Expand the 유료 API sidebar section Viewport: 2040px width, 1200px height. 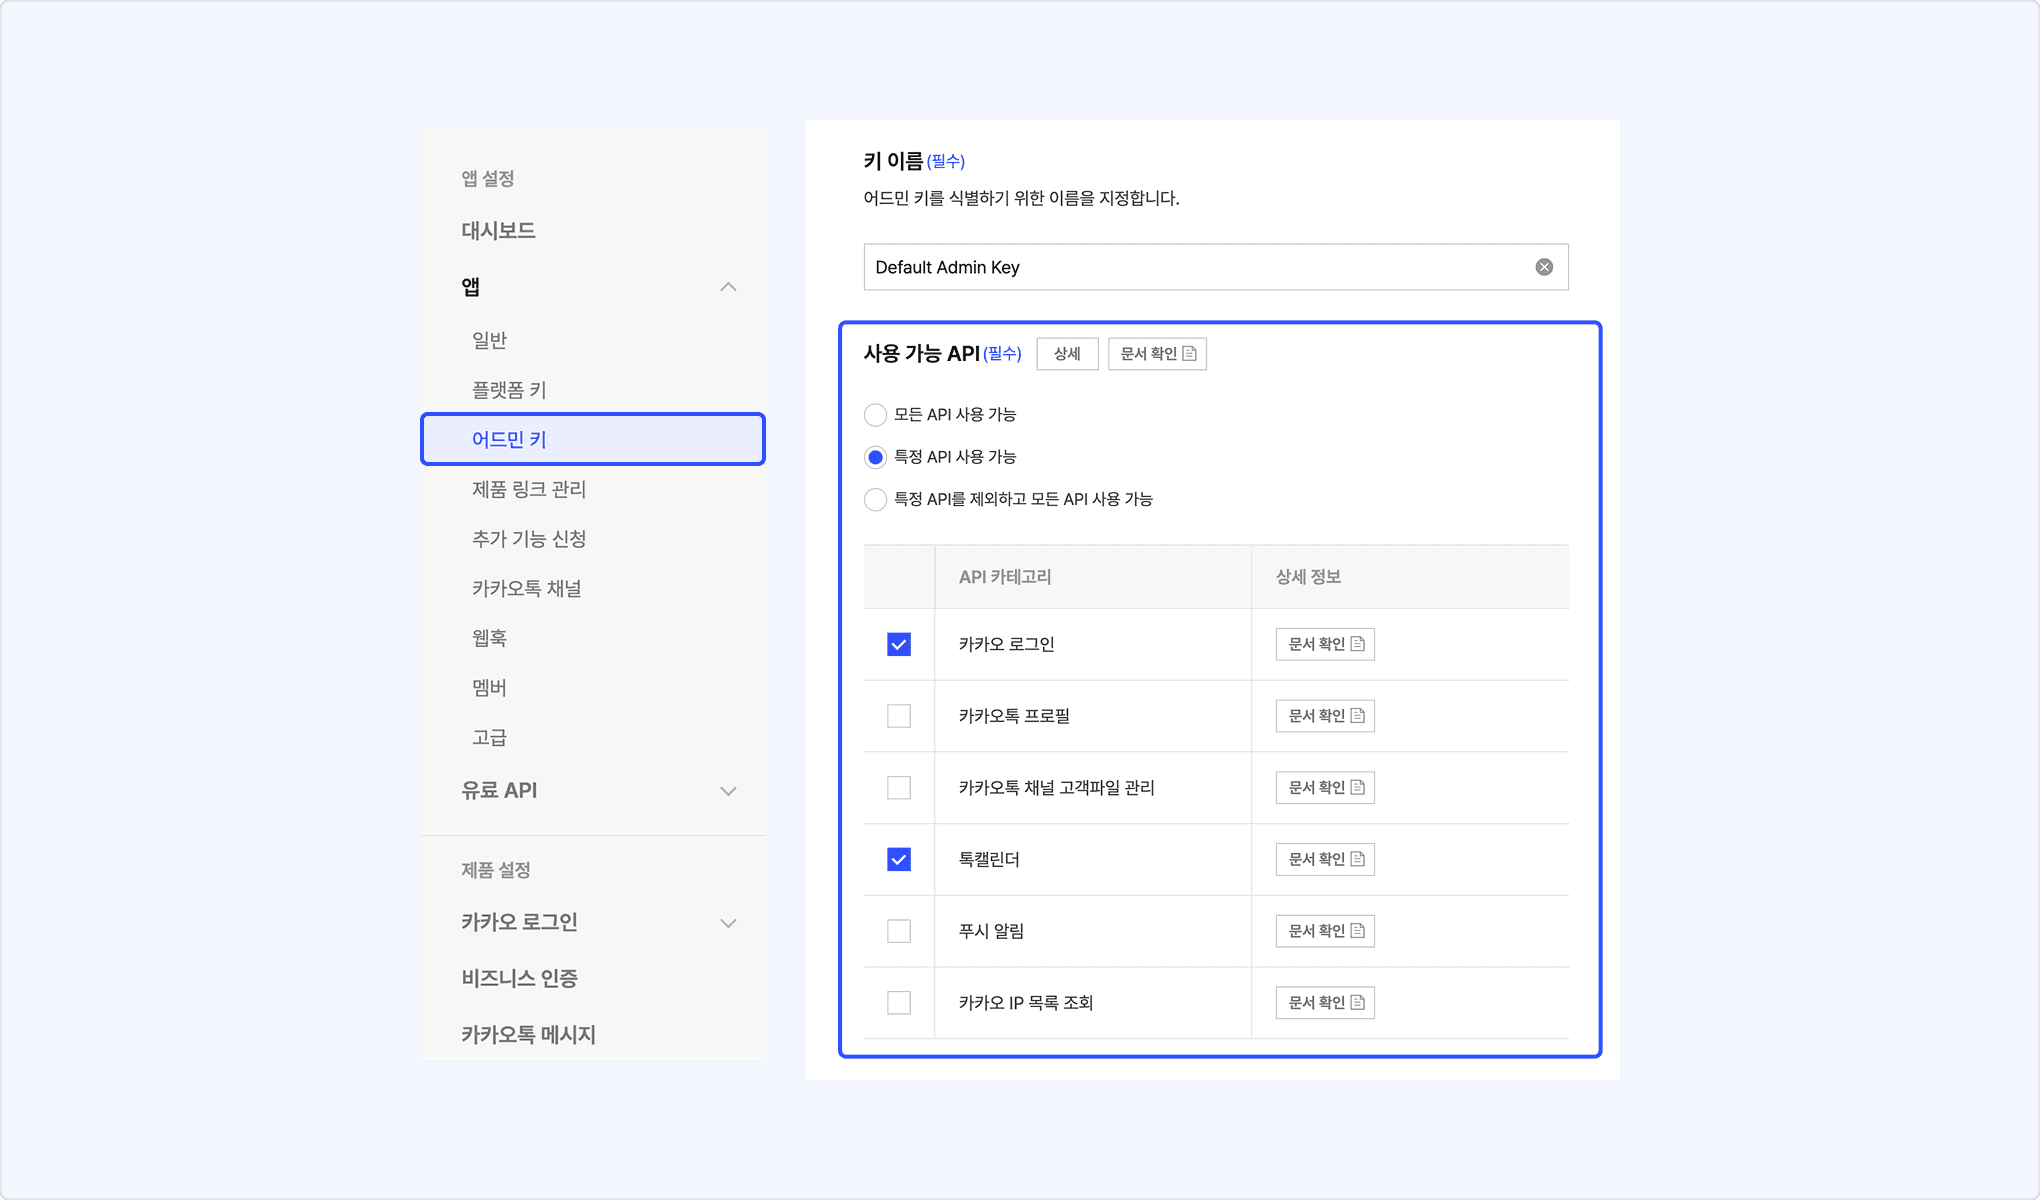(728, 791)
